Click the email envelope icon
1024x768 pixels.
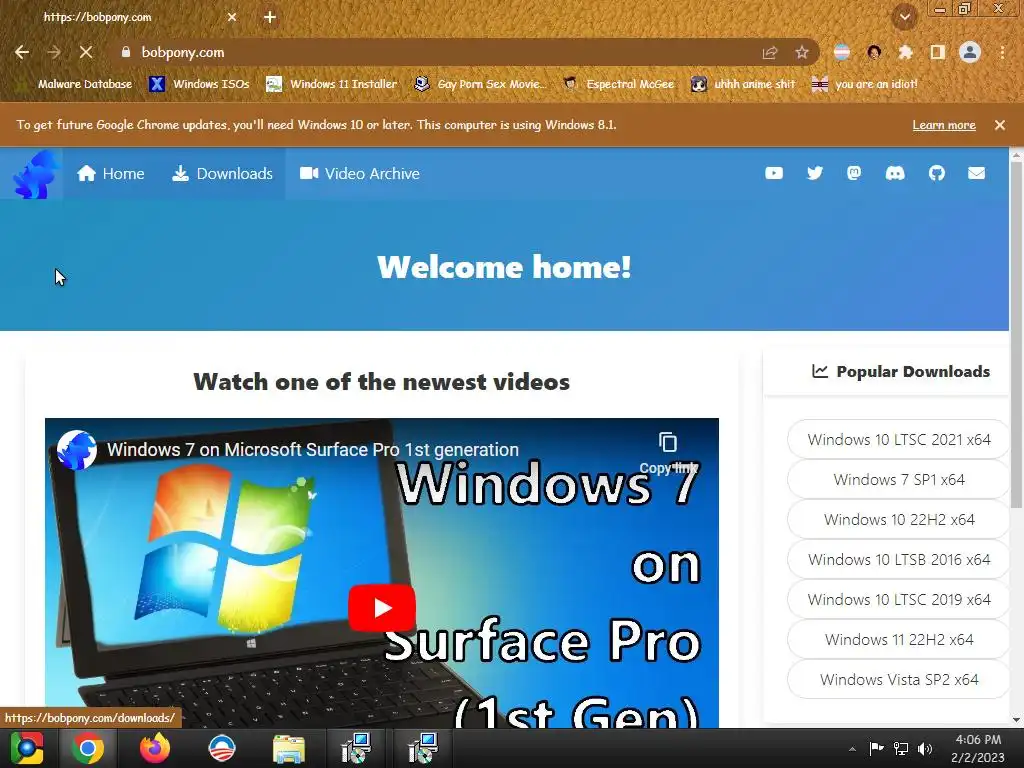[976, 173]
